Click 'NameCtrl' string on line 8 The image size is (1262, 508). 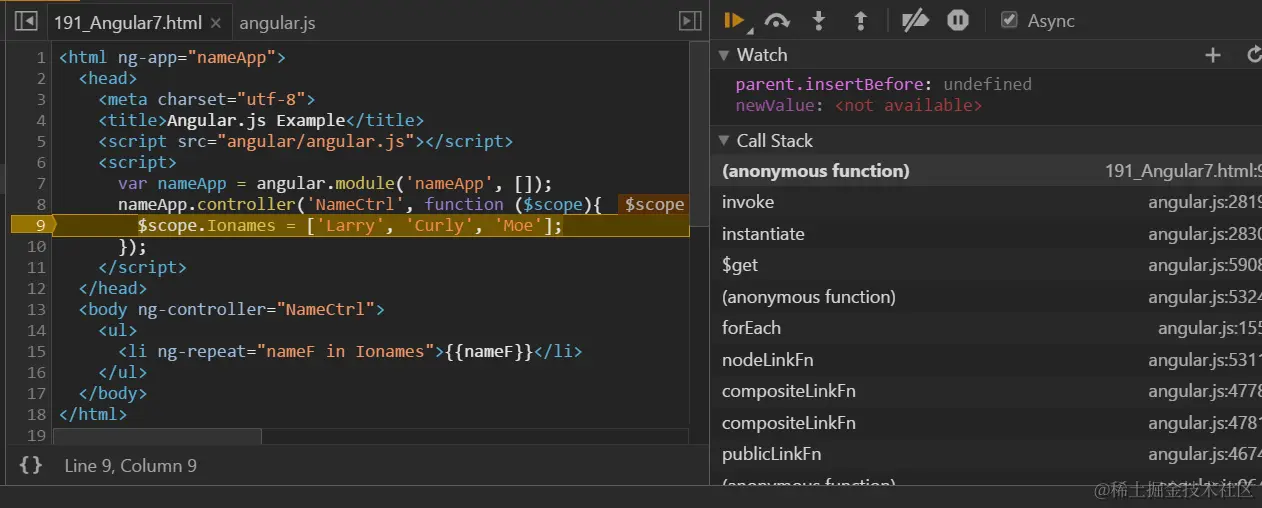pos(360,204)
